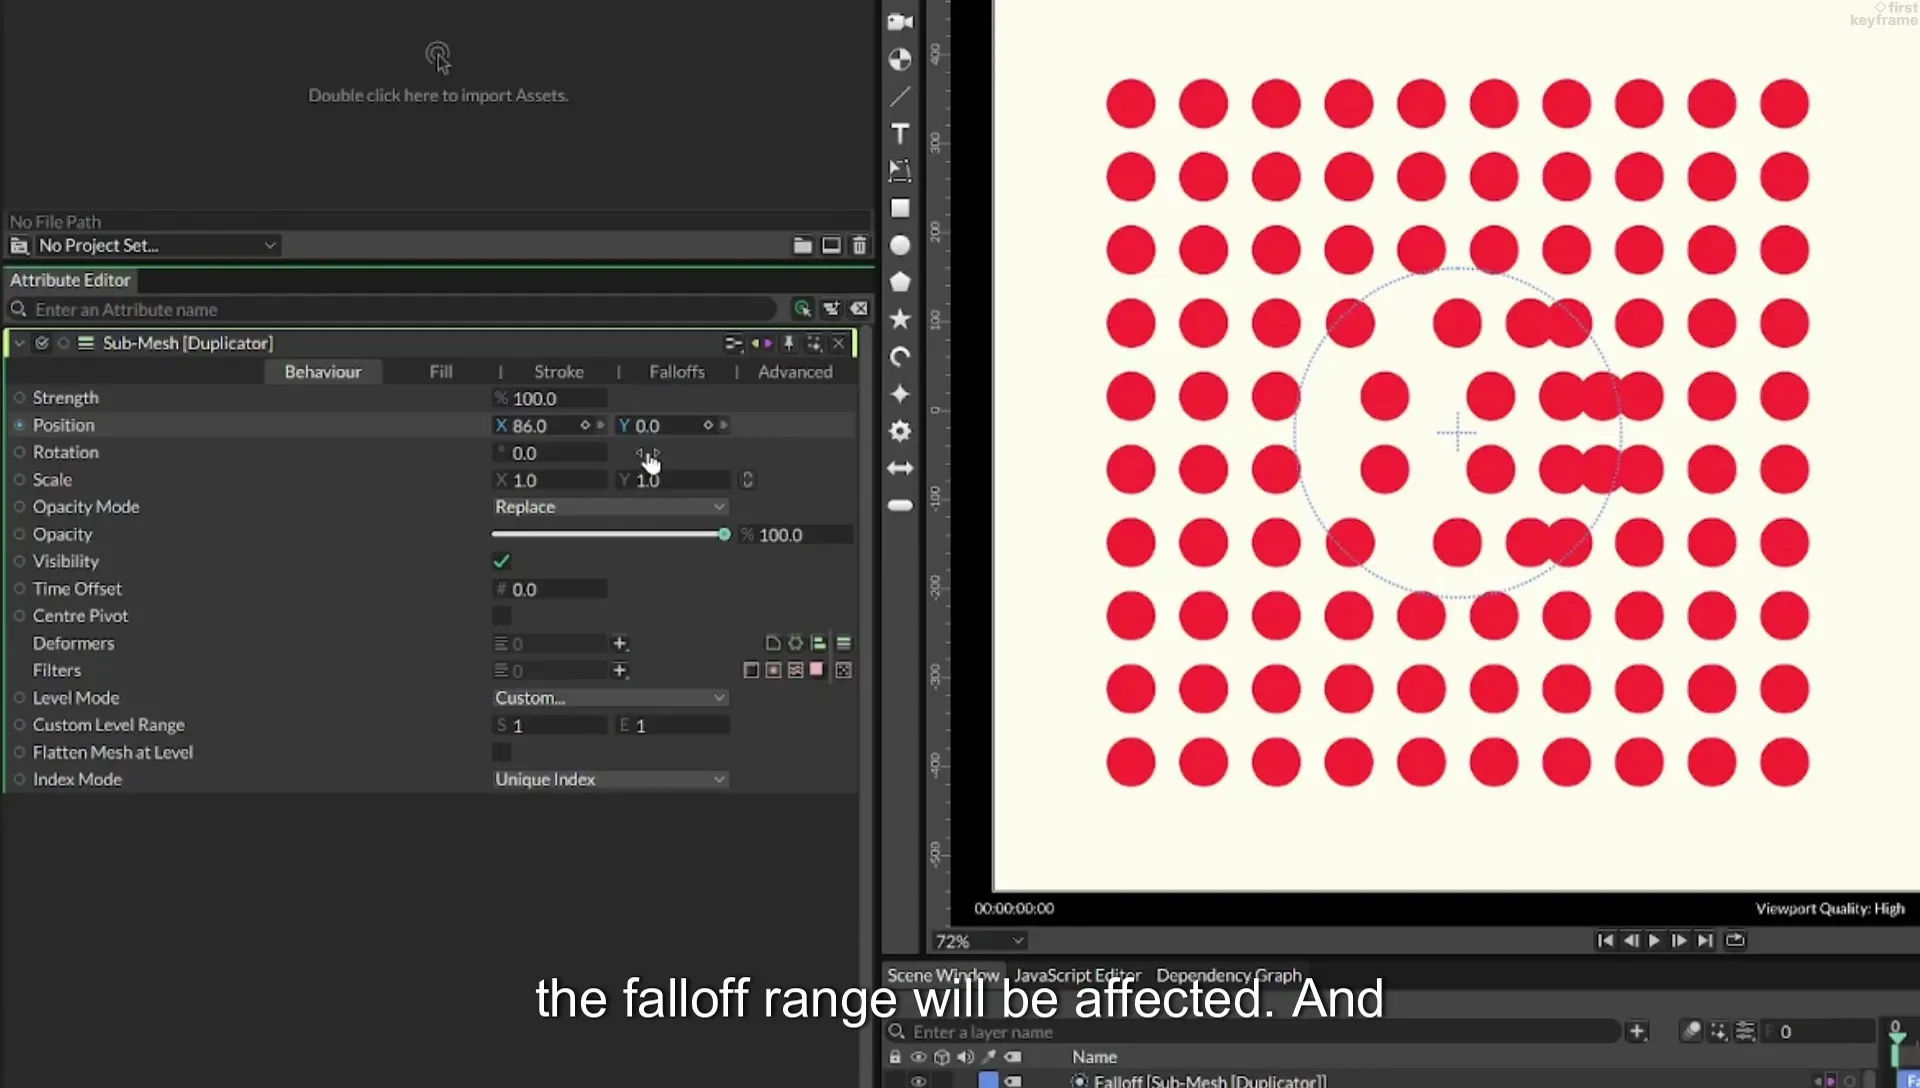Jump to first frame button
The height and width of the screenshot is (1088, 1920).
(1605, 940)
